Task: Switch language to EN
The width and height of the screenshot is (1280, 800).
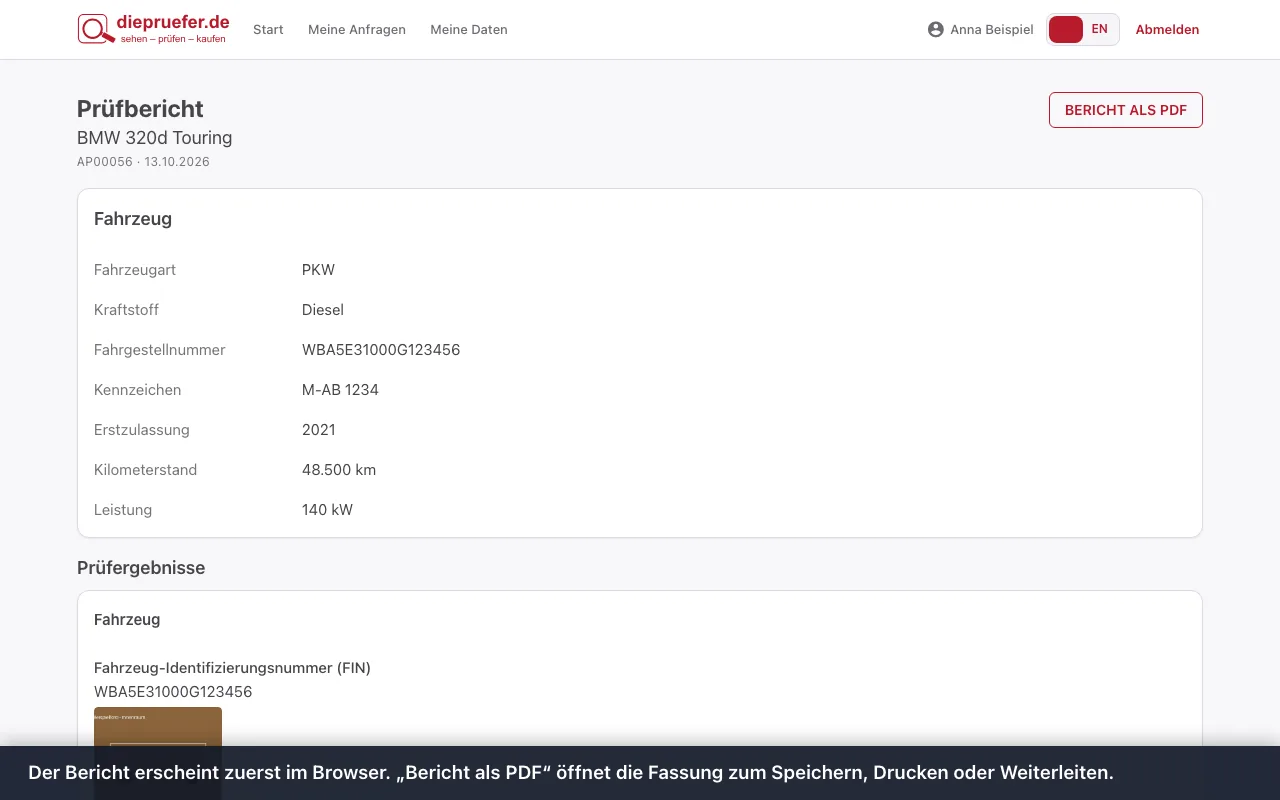Action: (1100, 29)
